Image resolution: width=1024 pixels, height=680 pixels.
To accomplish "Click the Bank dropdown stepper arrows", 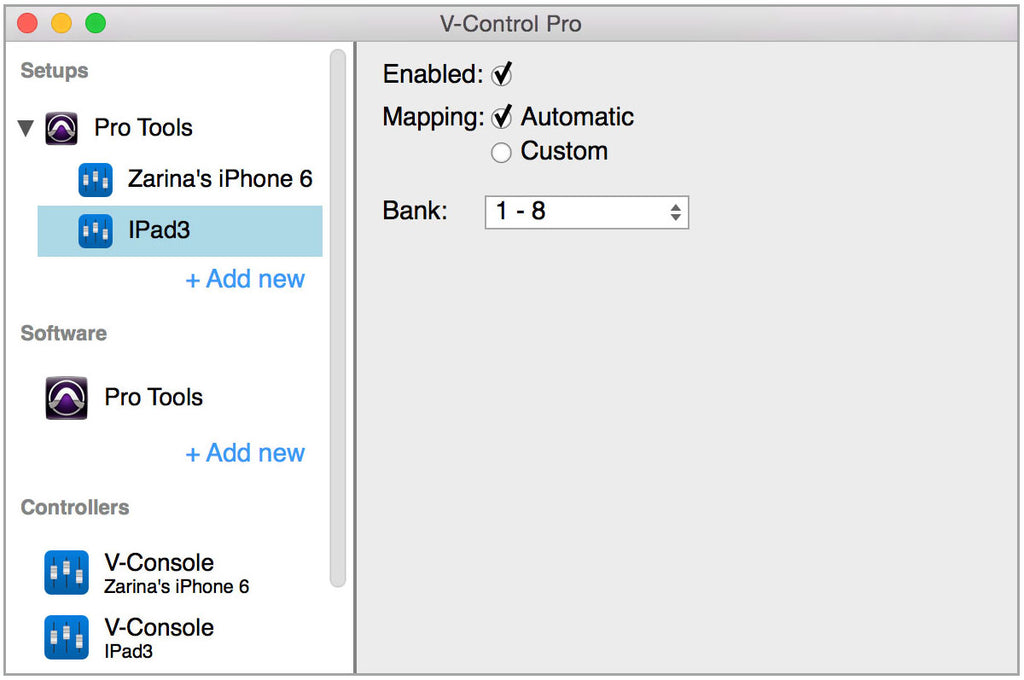I will (675, 212).
